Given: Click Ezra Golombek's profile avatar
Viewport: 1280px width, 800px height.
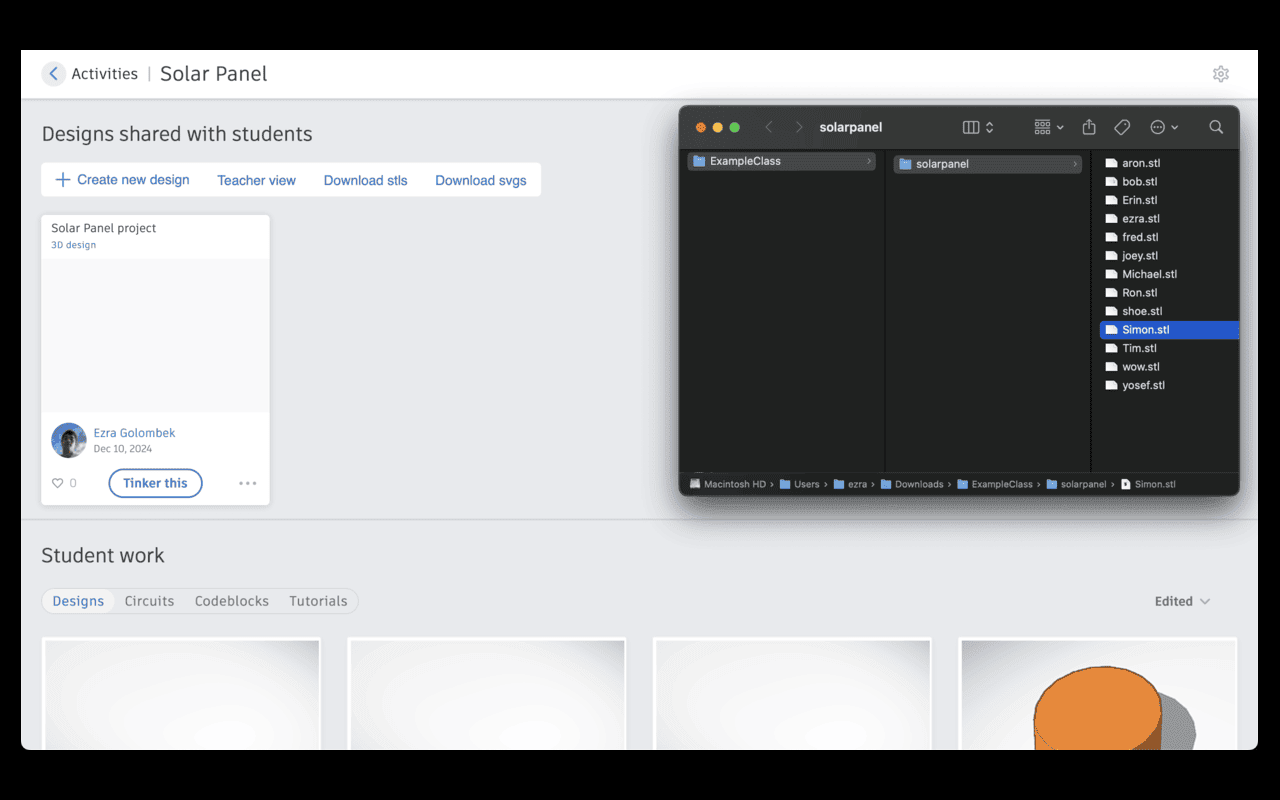Looking at the screenshot, I should coord(68,440).
